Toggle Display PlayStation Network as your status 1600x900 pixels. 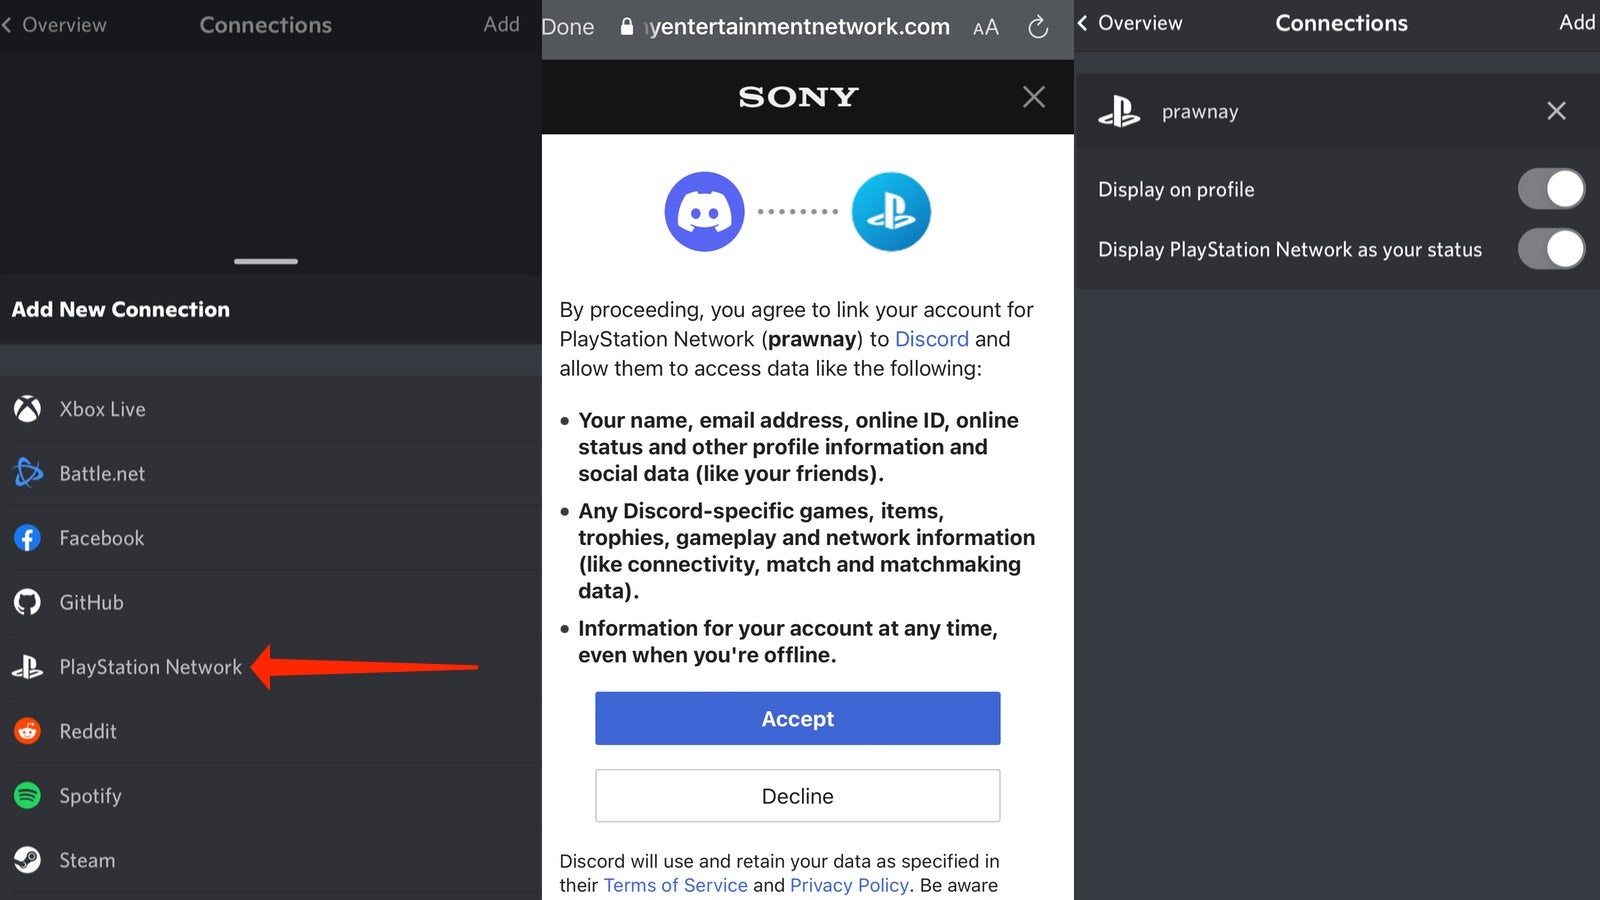pos(1551,249)
